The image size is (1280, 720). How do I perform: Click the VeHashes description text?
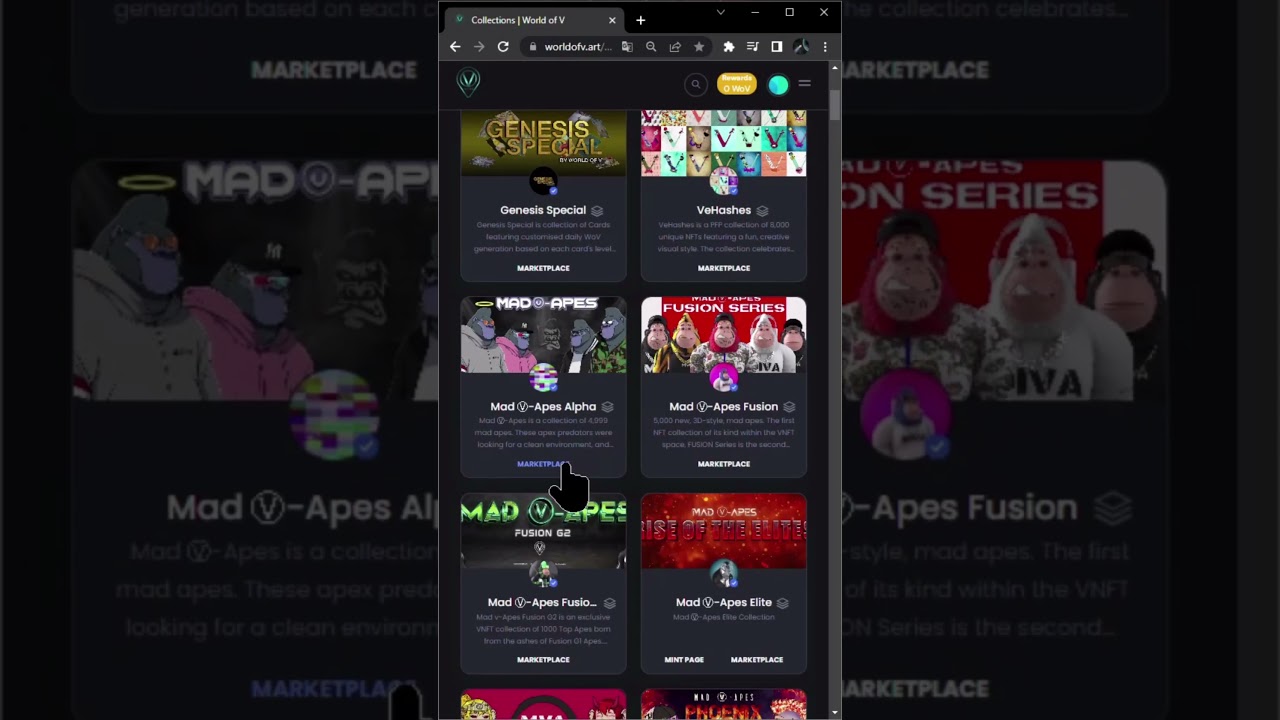tap(724, 237)
